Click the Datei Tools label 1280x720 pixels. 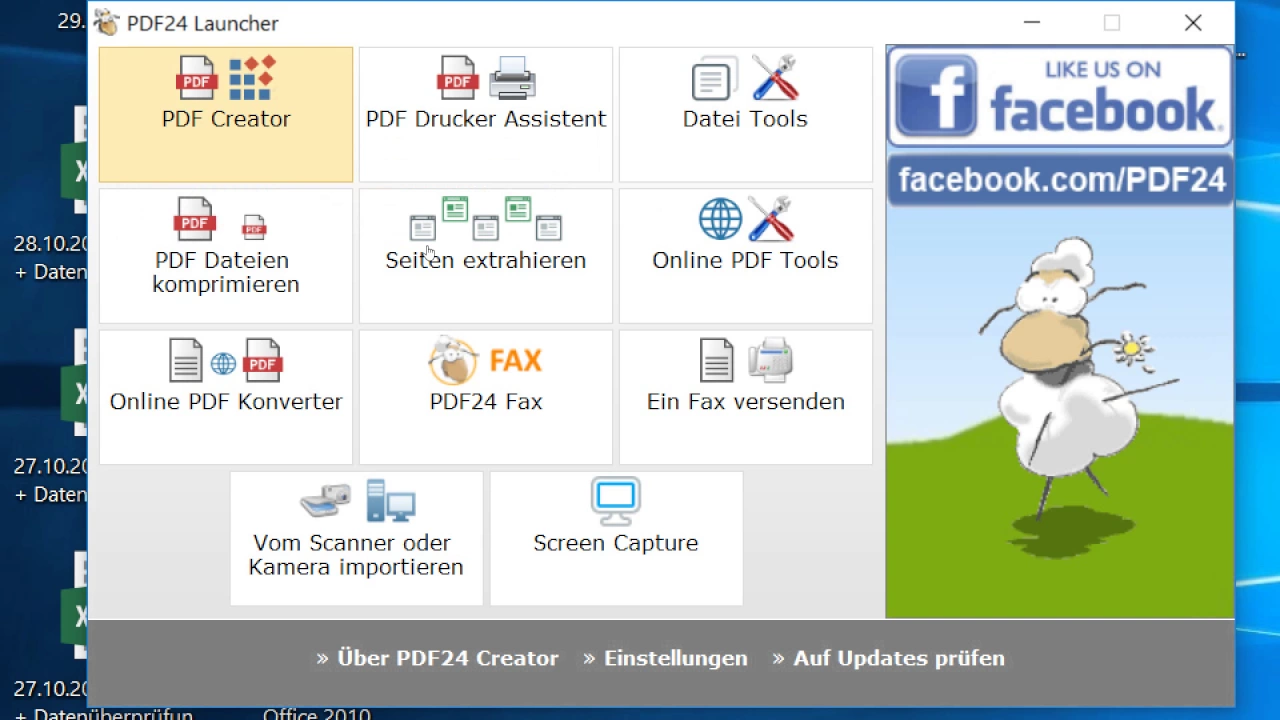(745, 119)
